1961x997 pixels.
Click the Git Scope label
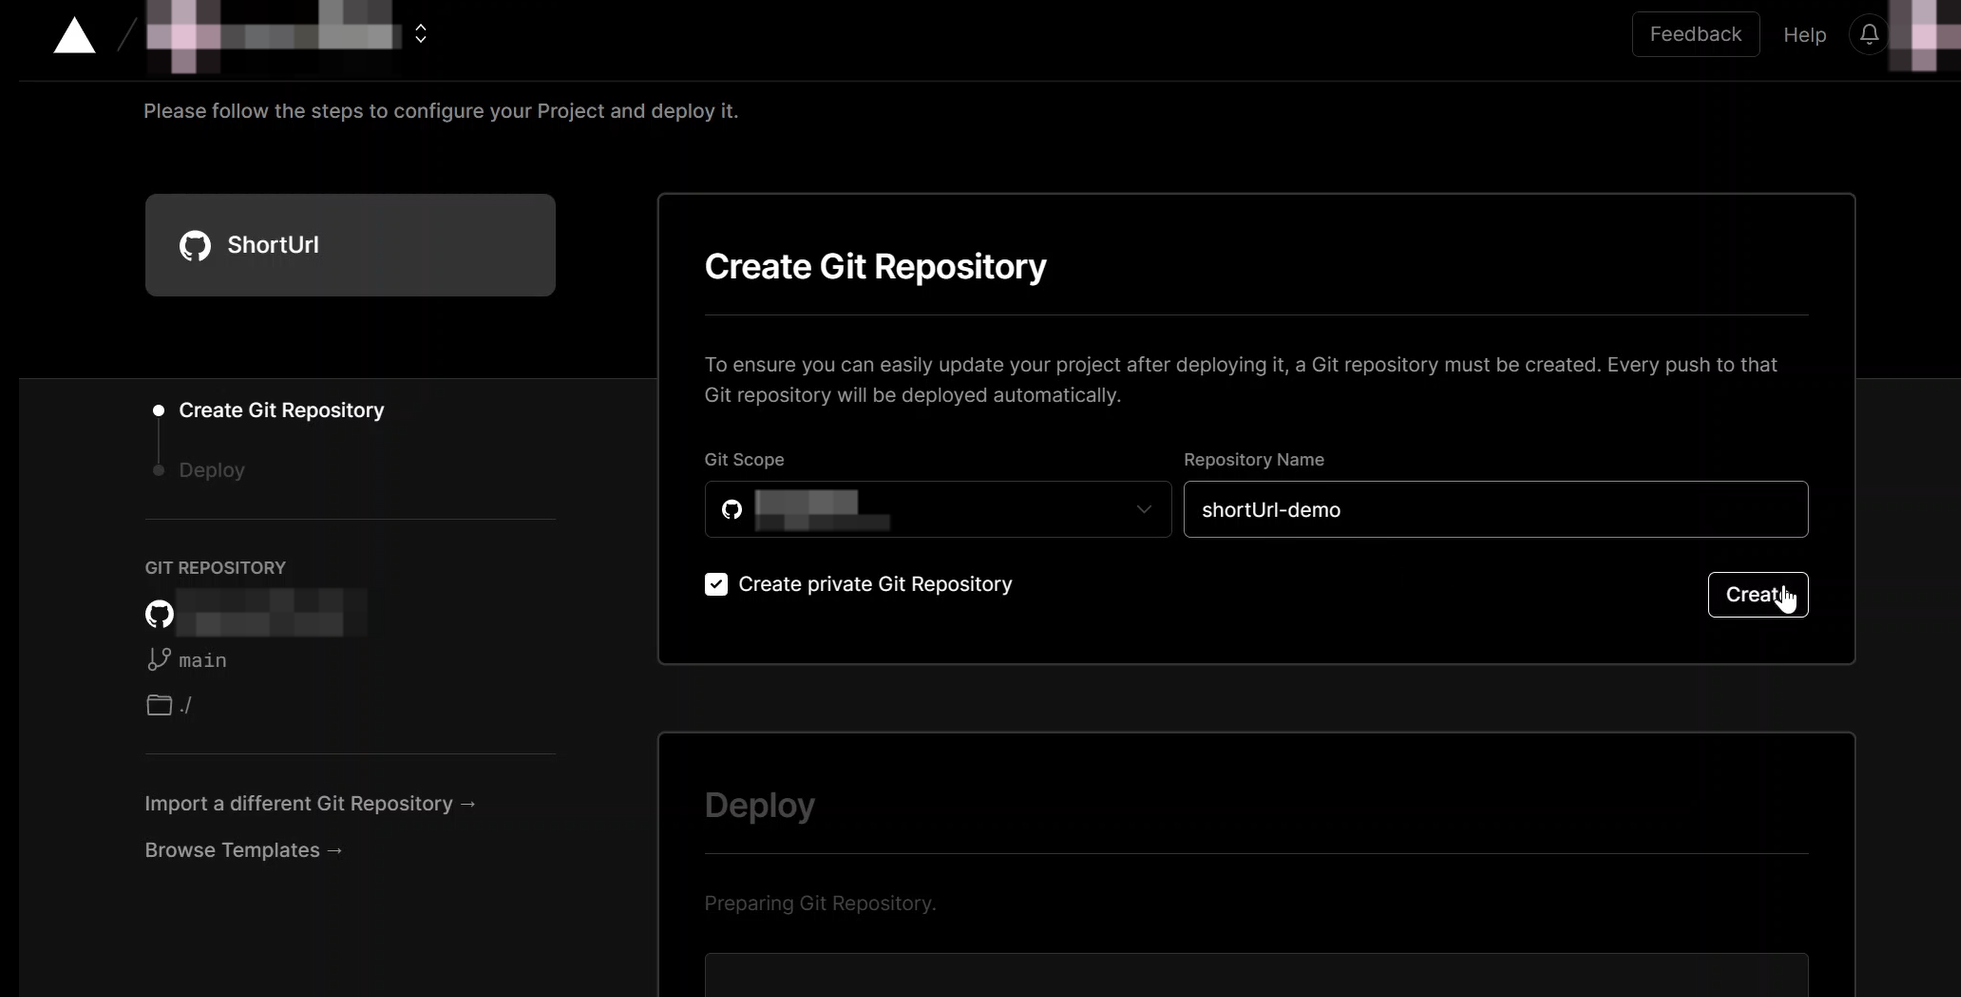click(744, 460)
